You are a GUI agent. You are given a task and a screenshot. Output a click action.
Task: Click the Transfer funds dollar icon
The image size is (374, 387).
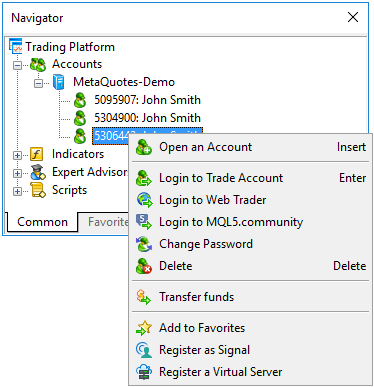pyautogui.click(x=144, y=297)
